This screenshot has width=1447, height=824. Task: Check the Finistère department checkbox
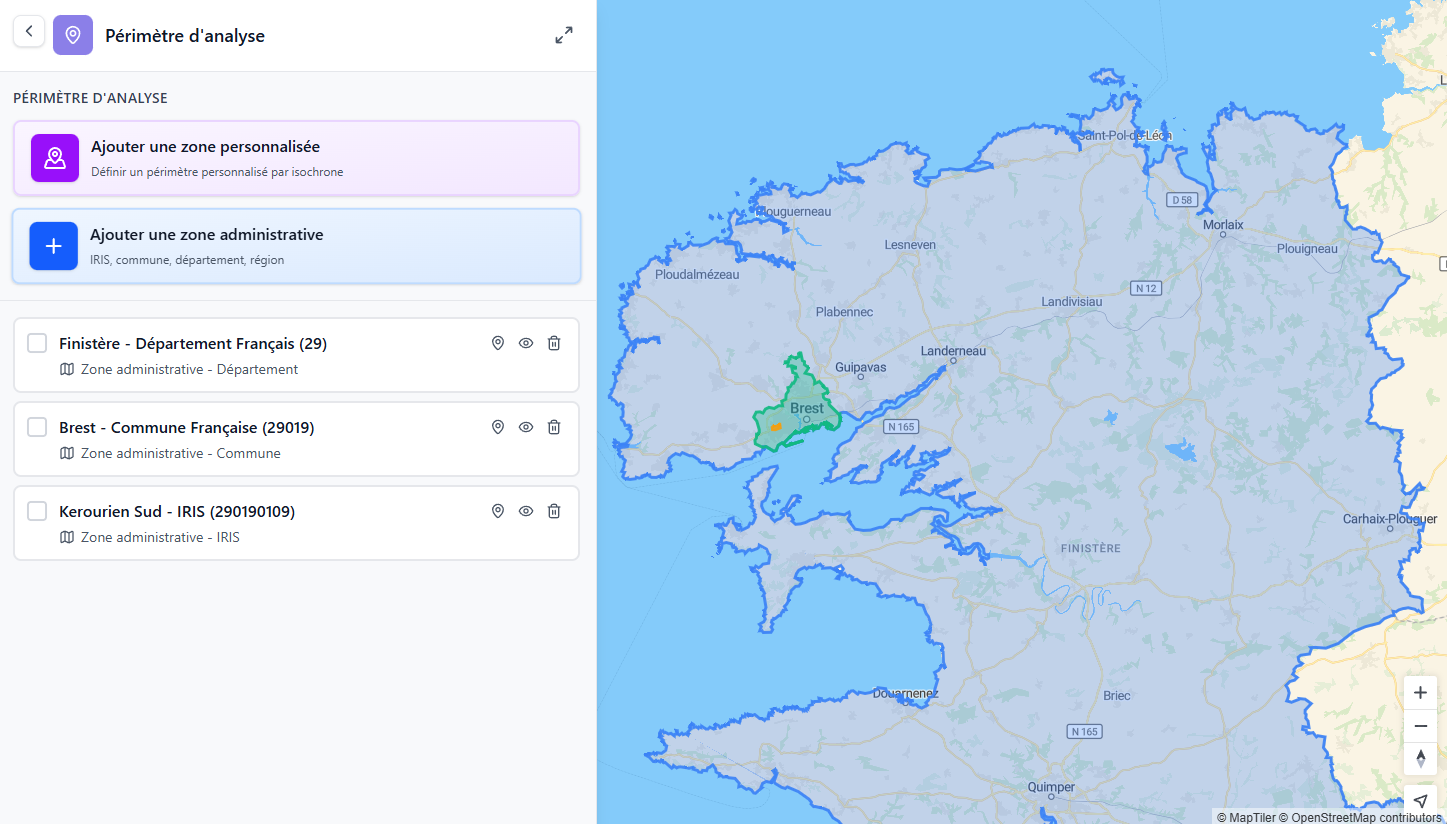[x=37, y=342]
